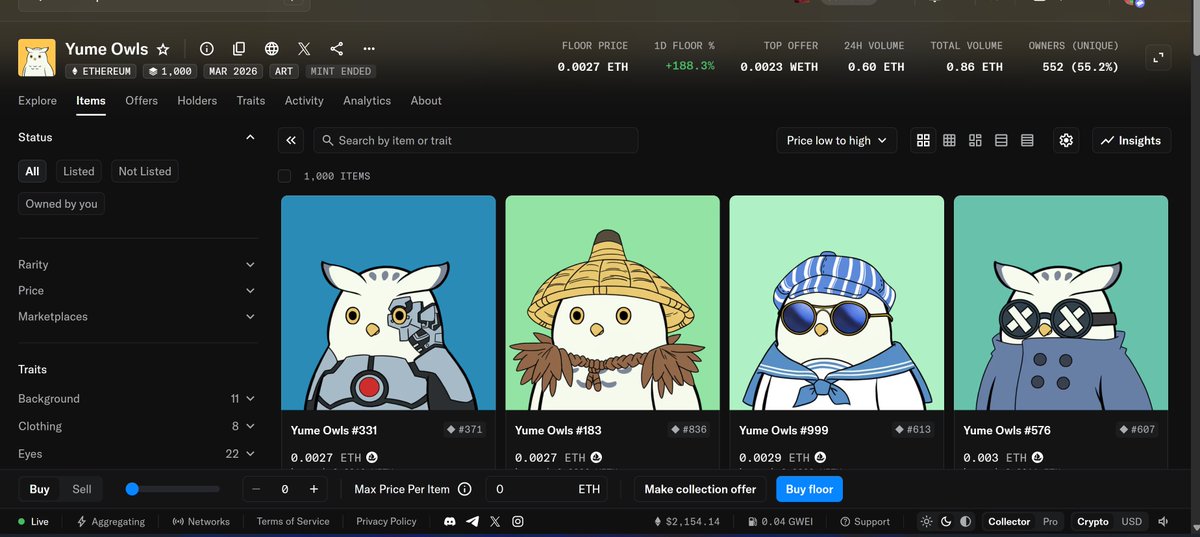Expand the Eyes trait filter
This screenshot has width=1200, height=537.
pos(137,454)
